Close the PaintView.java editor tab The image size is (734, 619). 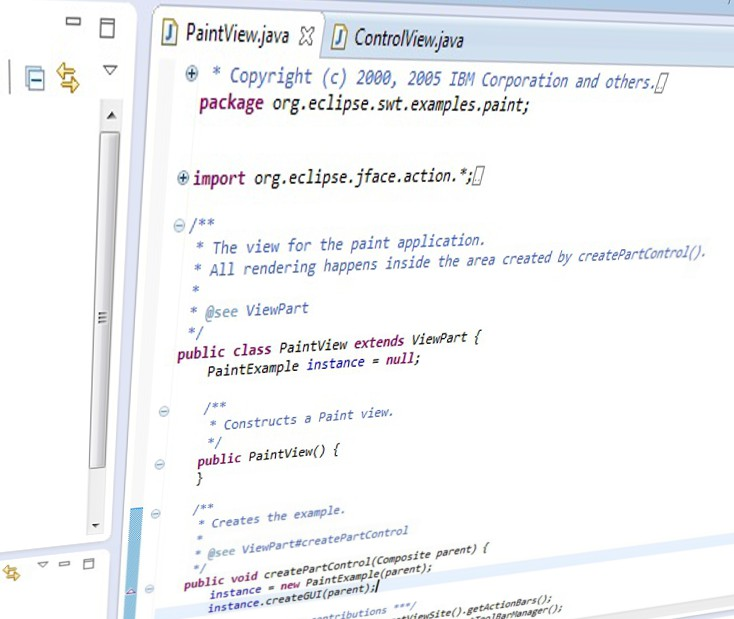pos(306,36)
